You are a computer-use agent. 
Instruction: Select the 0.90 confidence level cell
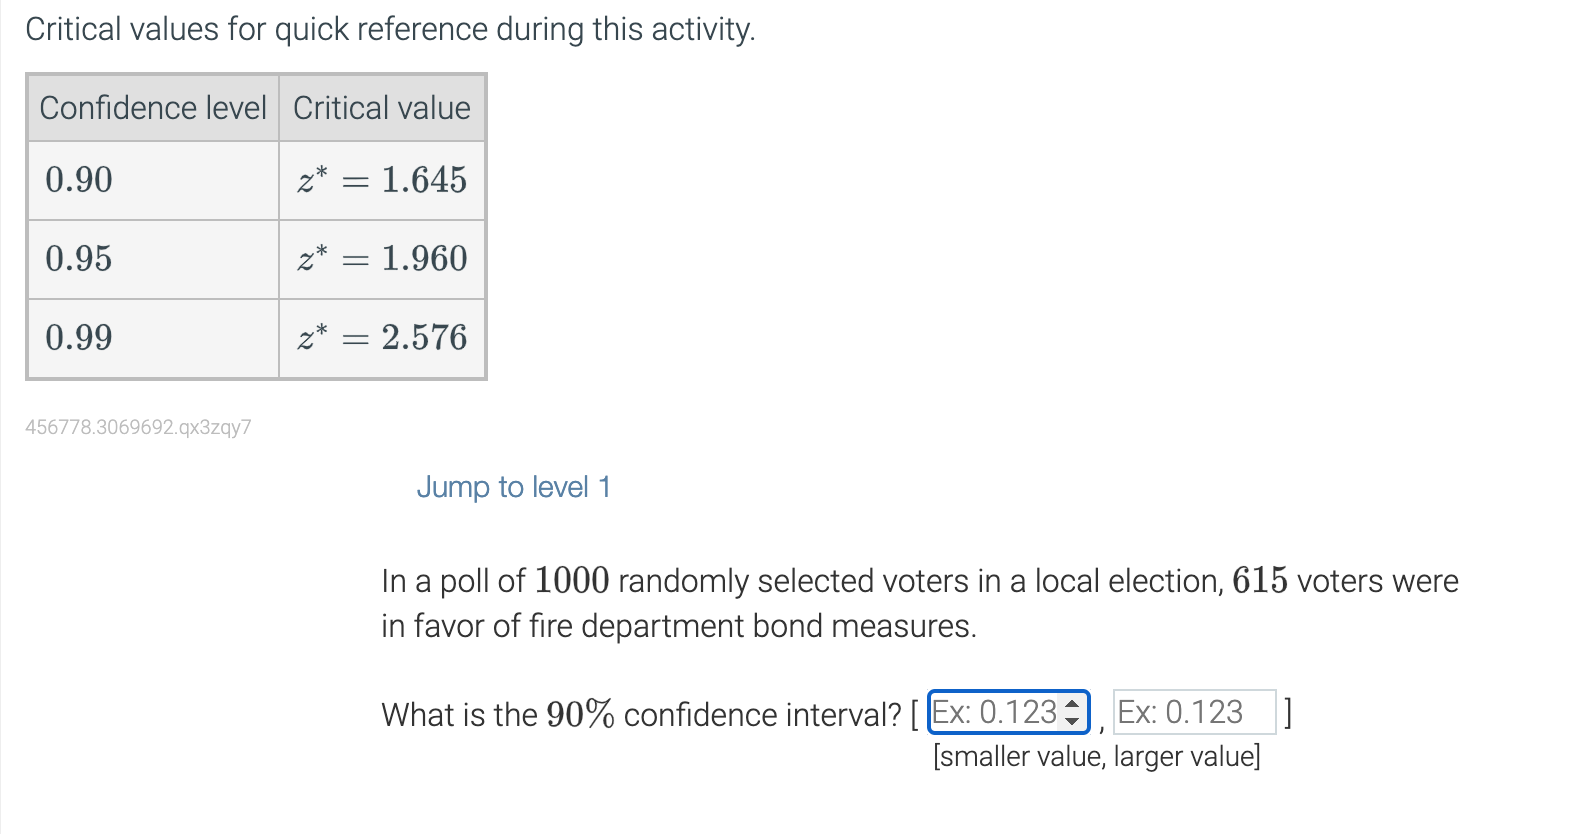pos(153,180)
